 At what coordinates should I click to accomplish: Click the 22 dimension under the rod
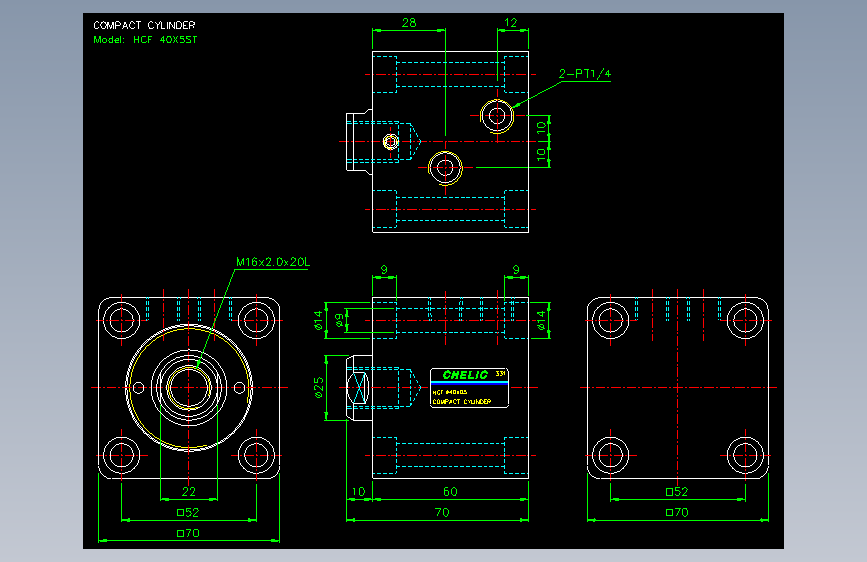[189, 492]
